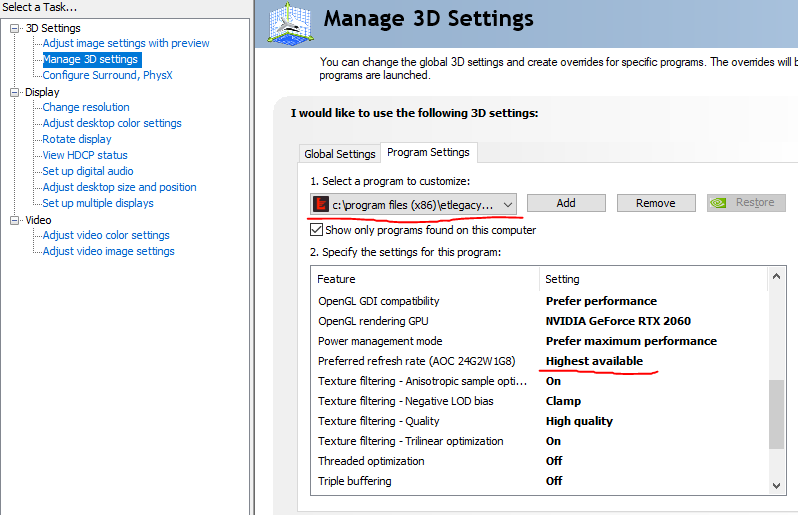Select Texture filtering - Anisotropic sample optimization row
Screen dimensions: 798x515
click(539, 381)
